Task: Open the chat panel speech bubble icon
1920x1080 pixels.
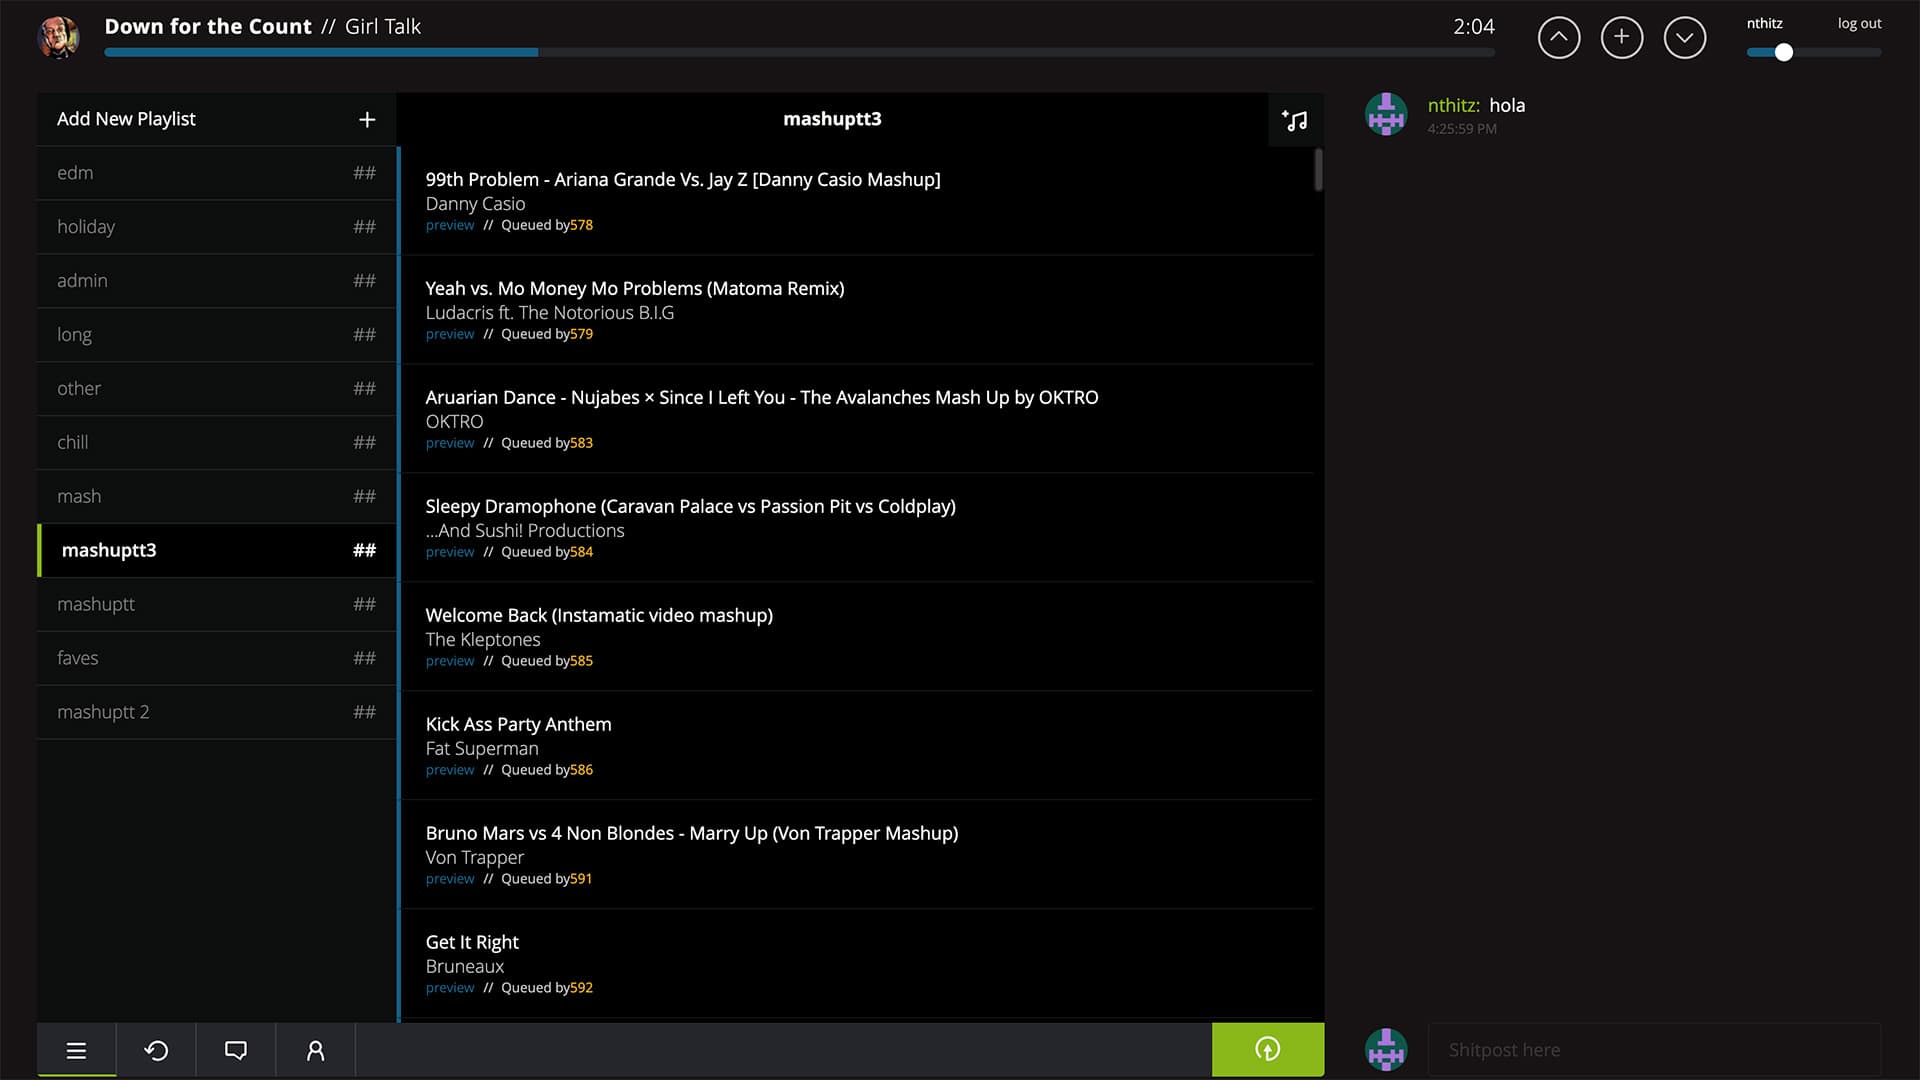Action: [236, 1050]
